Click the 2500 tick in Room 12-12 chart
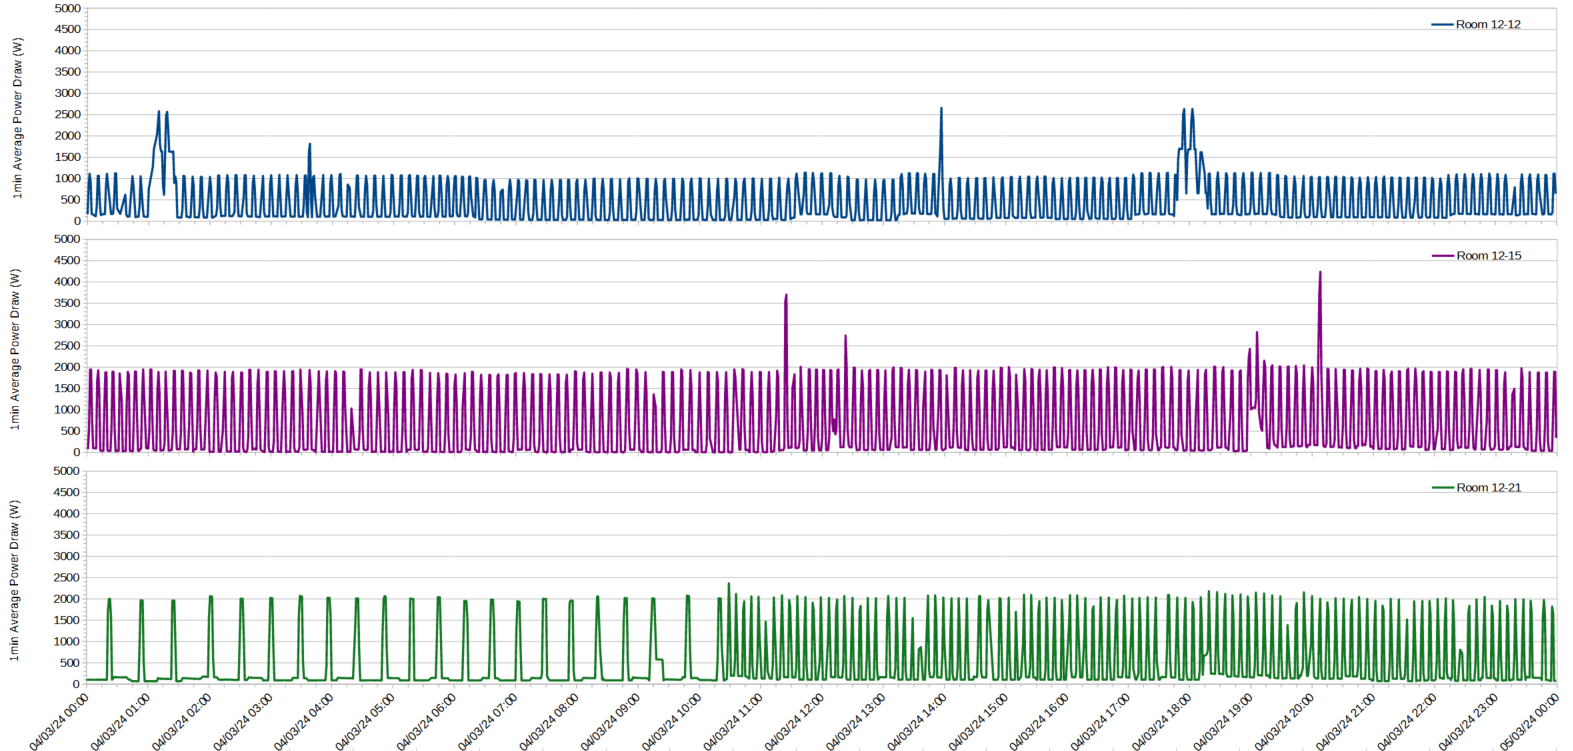Image resolution: width=1573 pixels, height=751 pixels. pyautogui.click(x=68, y=115)
